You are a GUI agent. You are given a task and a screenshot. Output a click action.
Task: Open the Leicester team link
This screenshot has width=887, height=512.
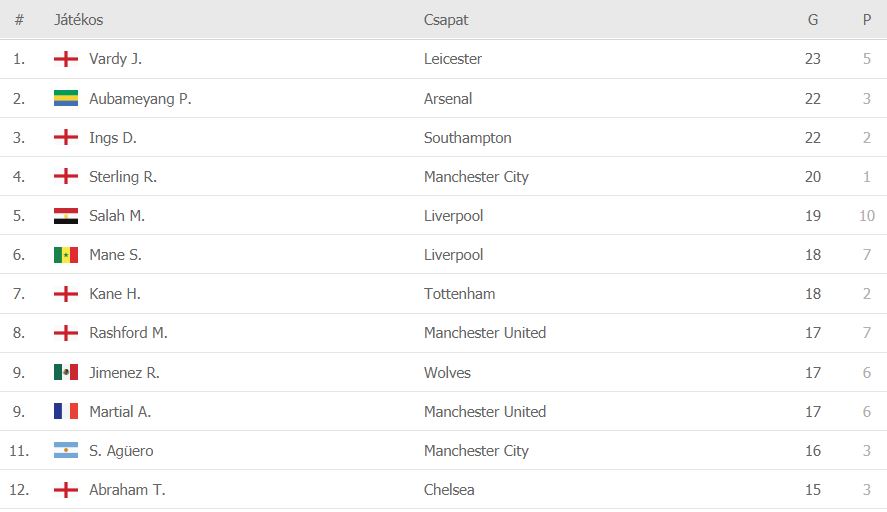coord(453,59)
